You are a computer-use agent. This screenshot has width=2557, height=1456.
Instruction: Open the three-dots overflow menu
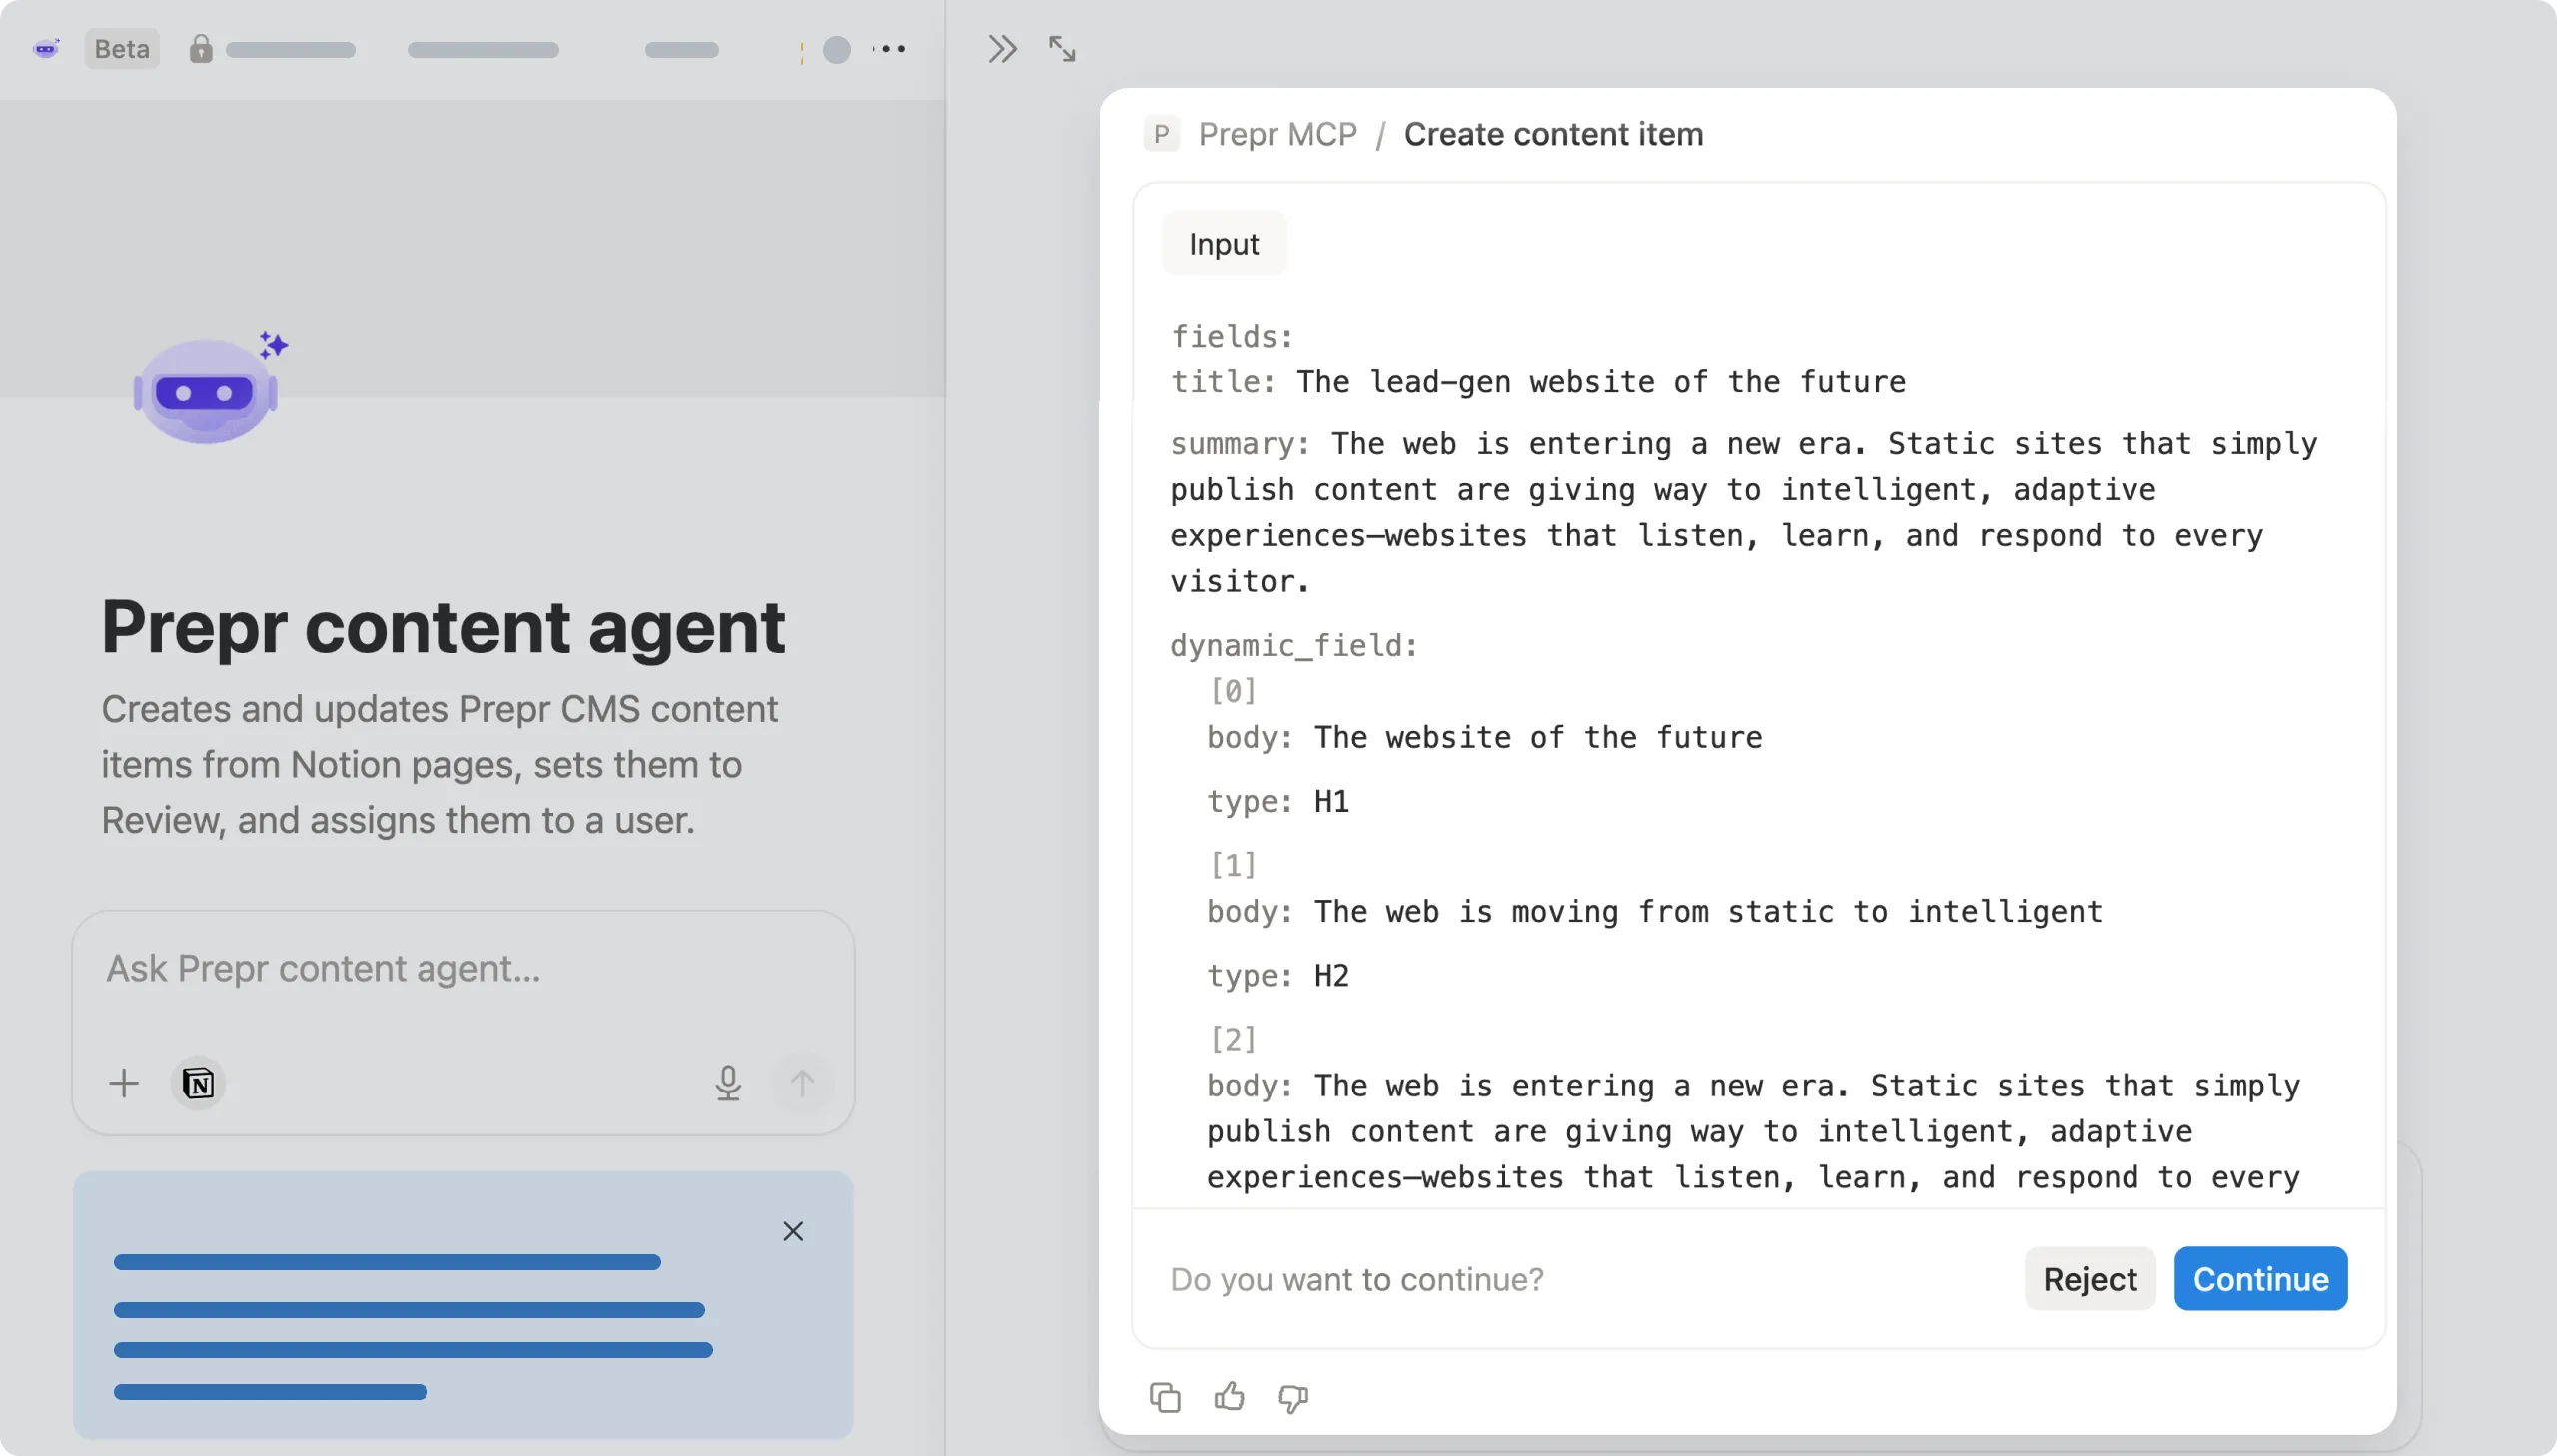click(x=890, y=48)
